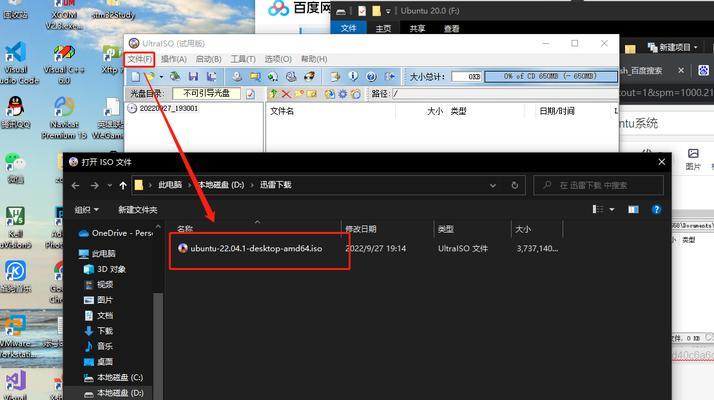
Task: Click the 文件名 column header in UltraISO
Action: coord(282,111)
